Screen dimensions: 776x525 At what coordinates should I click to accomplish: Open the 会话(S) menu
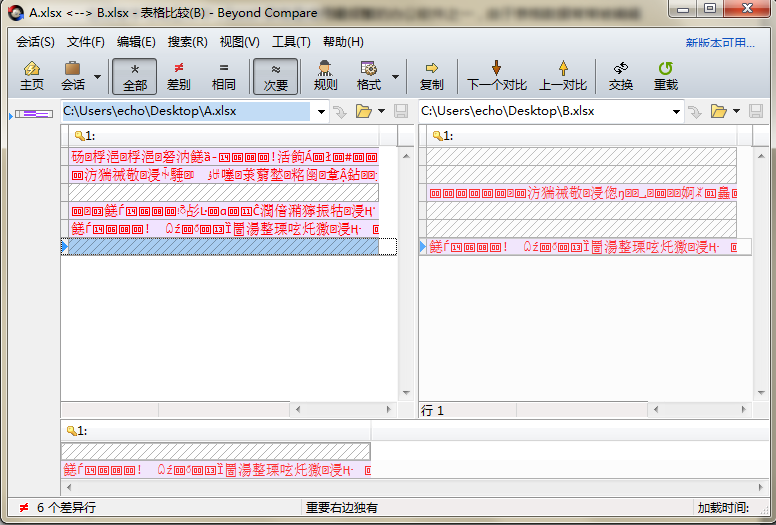point(35,42)
